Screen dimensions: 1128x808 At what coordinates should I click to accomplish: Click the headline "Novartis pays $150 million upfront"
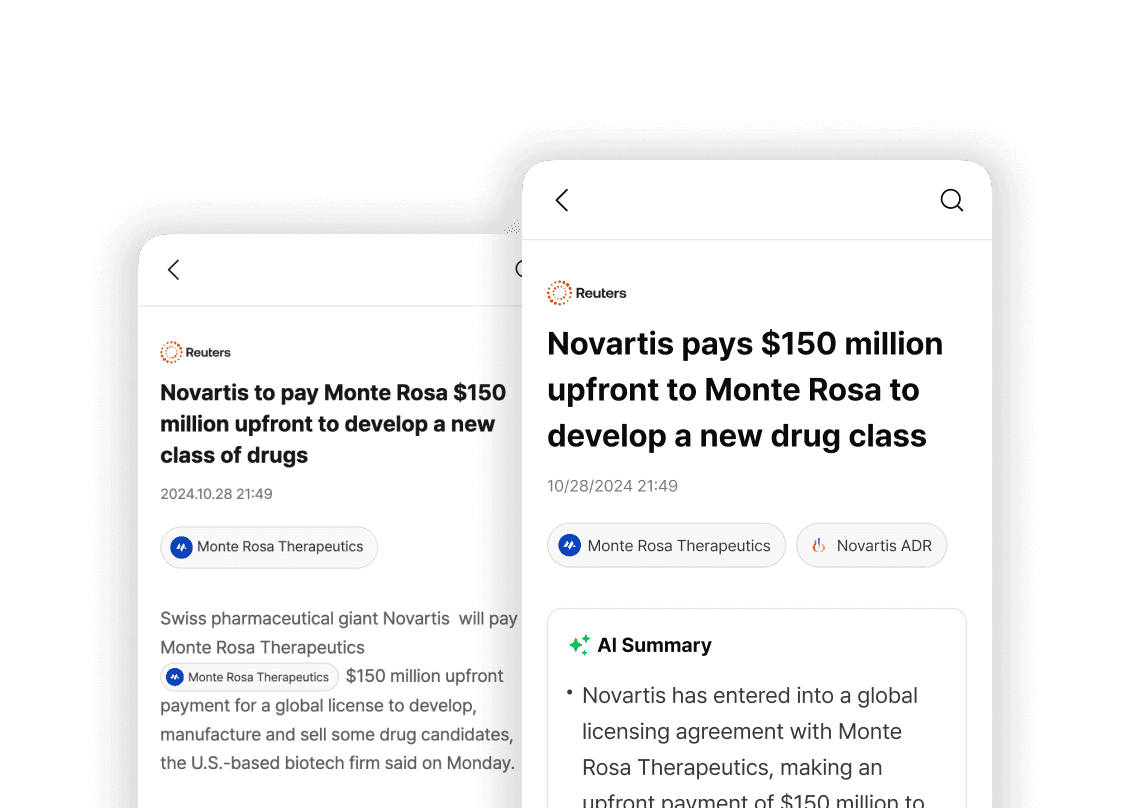coord(744,389)
